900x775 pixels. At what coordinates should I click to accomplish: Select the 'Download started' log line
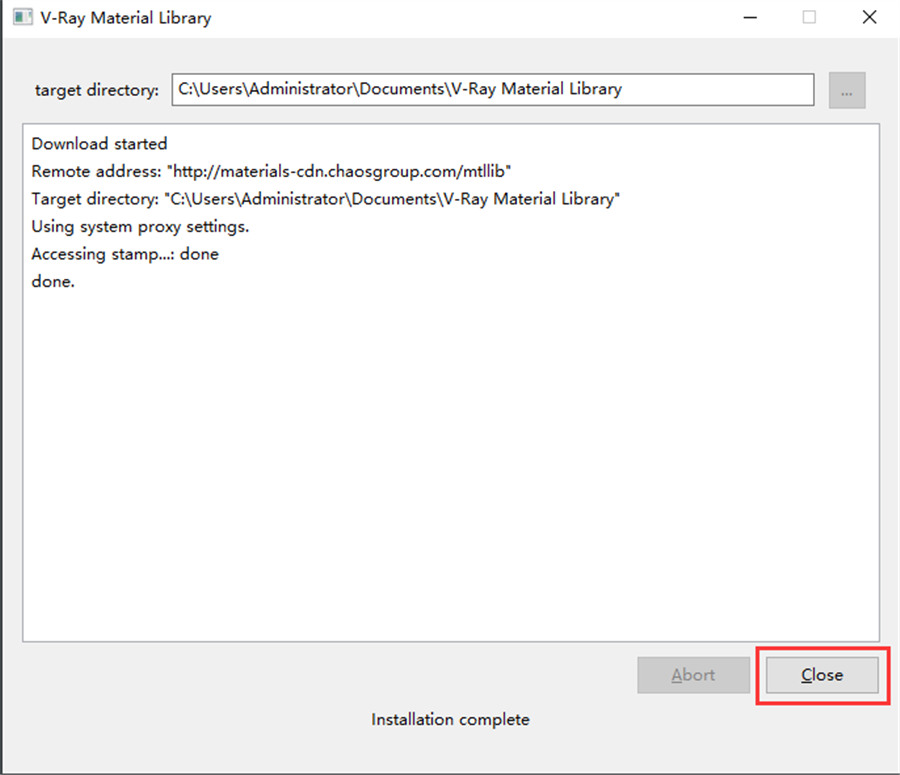[x=99, y=144]
